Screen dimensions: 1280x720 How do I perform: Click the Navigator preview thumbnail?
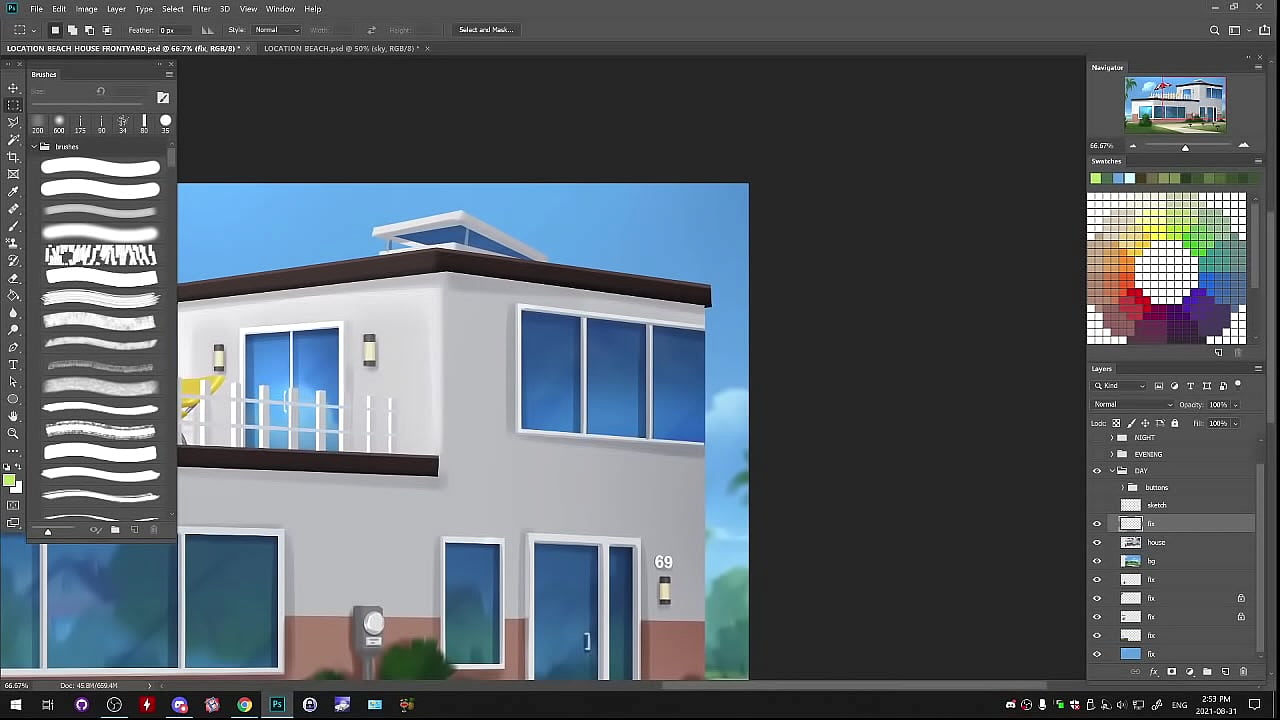click(1175, 104)
